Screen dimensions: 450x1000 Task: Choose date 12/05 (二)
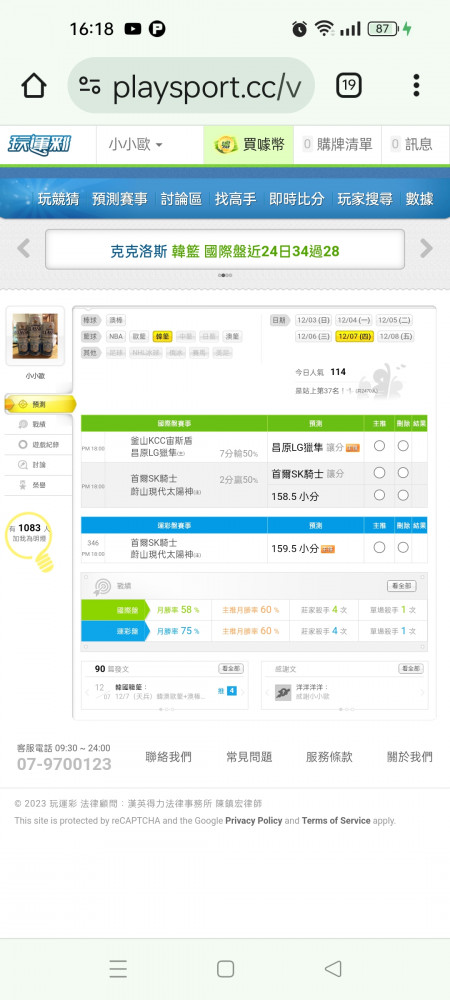click(x=395, y=320)
